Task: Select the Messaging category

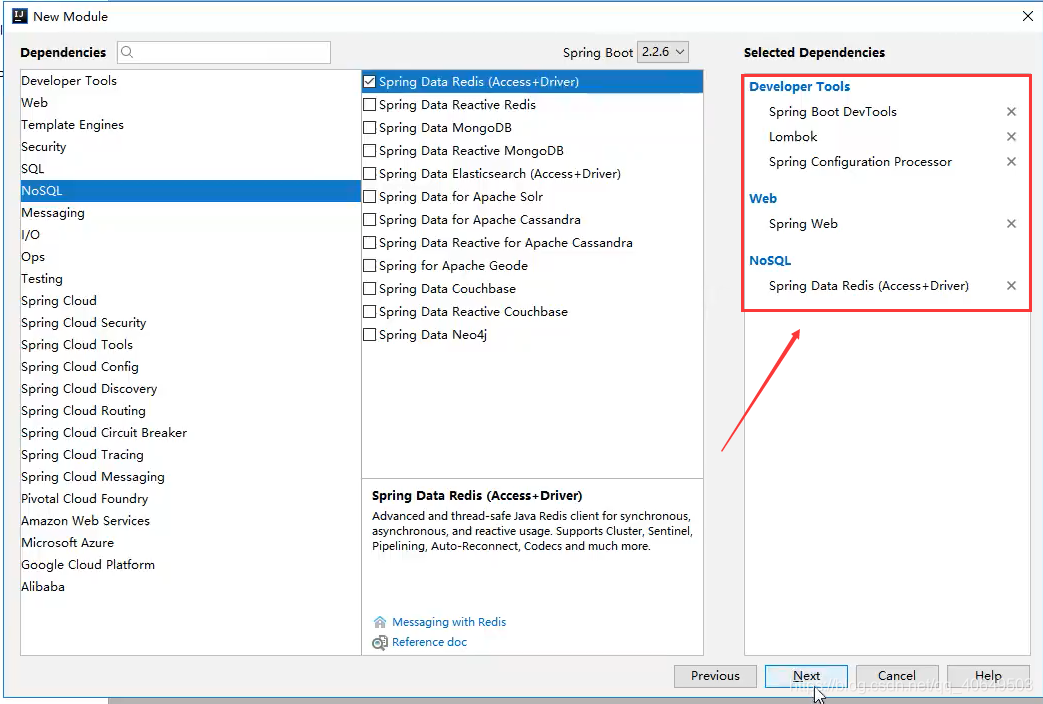Action: point(190,212)
